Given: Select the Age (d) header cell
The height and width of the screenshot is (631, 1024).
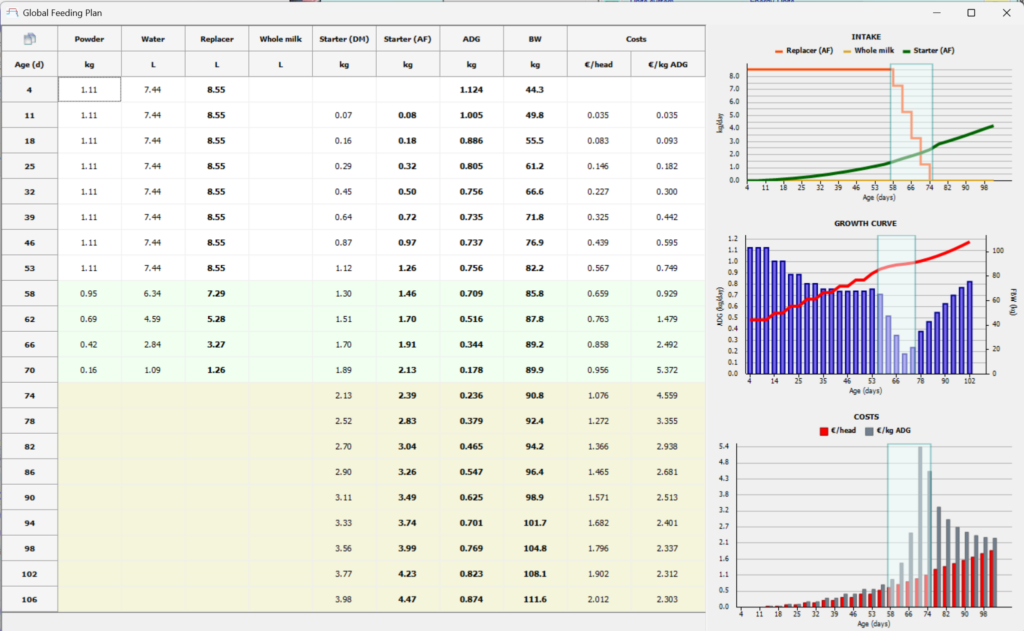Looking at the screenshot, I should [29, 65].
